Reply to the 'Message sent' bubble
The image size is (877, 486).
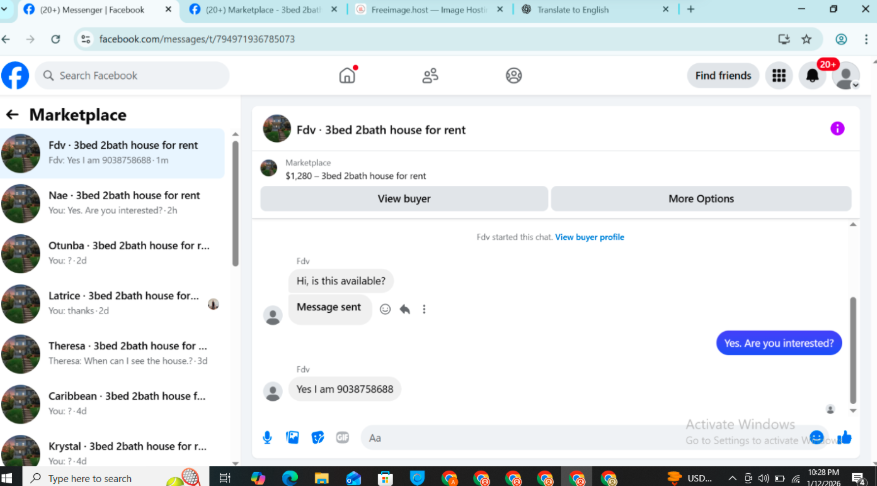(x=404, y=309)
